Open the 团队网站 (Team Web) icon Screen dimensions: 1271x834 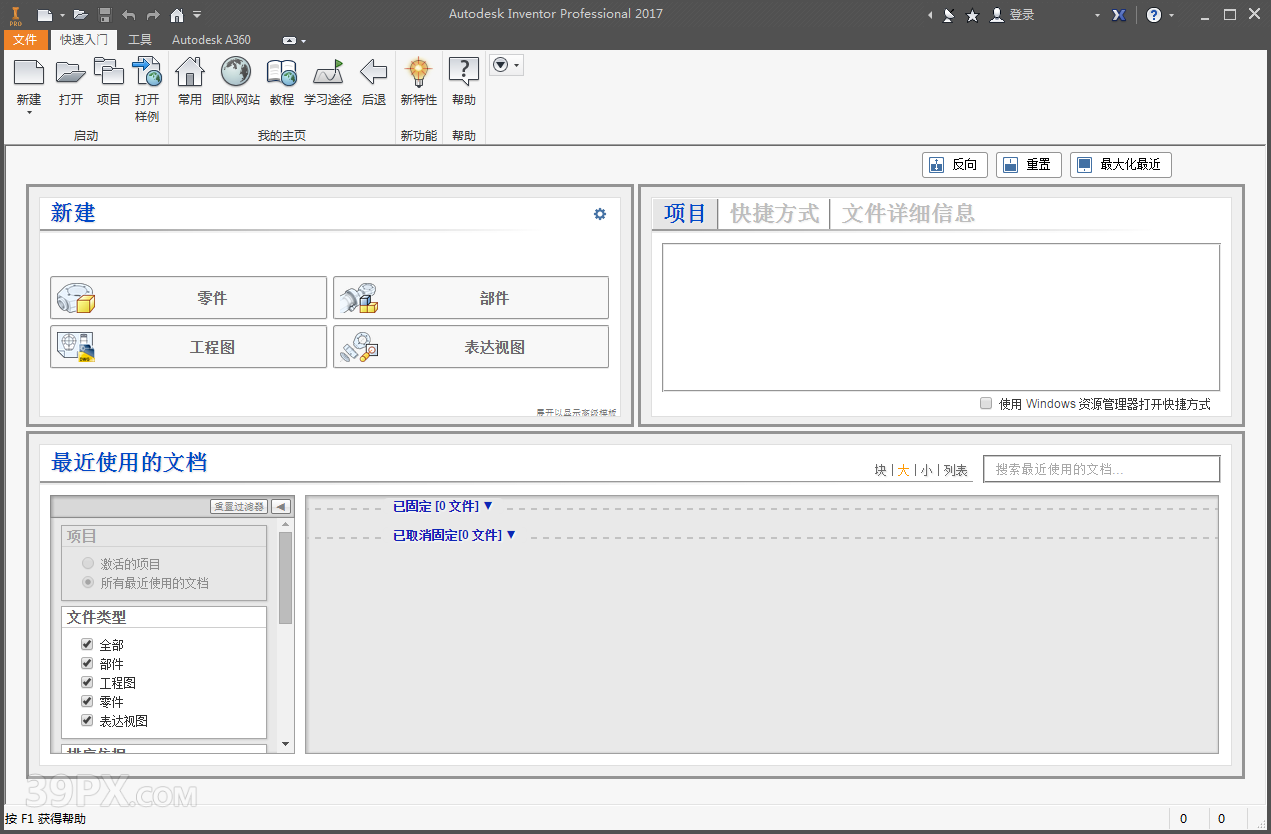(x=236, y=73)
